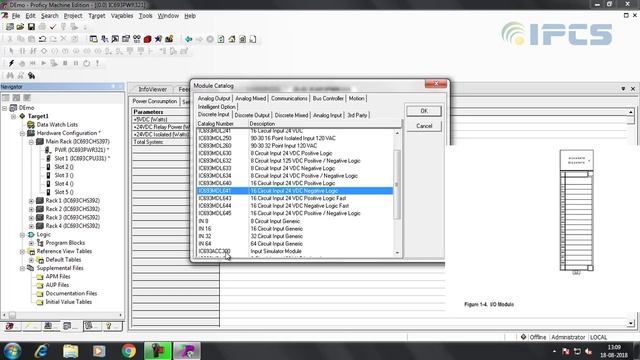Viewport: 640px width, 360px height.
Task: Open the Documentation Files folder
Action: 71,293
